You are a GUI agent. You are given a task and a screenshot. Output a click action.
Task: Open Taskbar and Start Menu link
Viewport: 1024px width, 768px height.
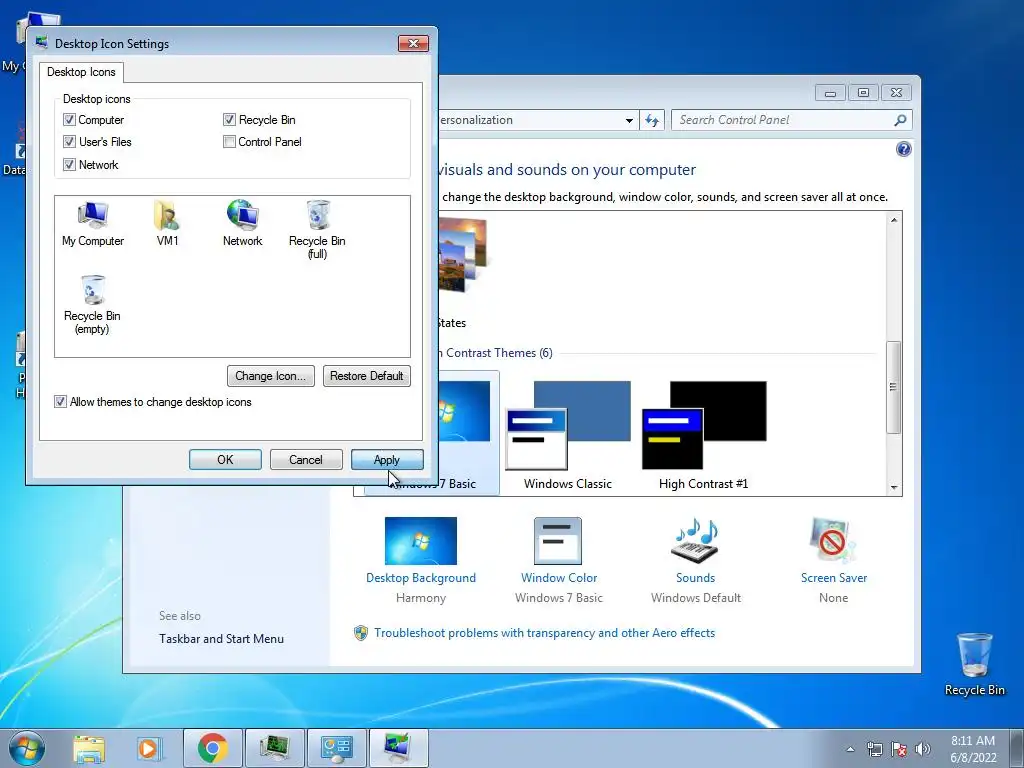pos(221,639)
